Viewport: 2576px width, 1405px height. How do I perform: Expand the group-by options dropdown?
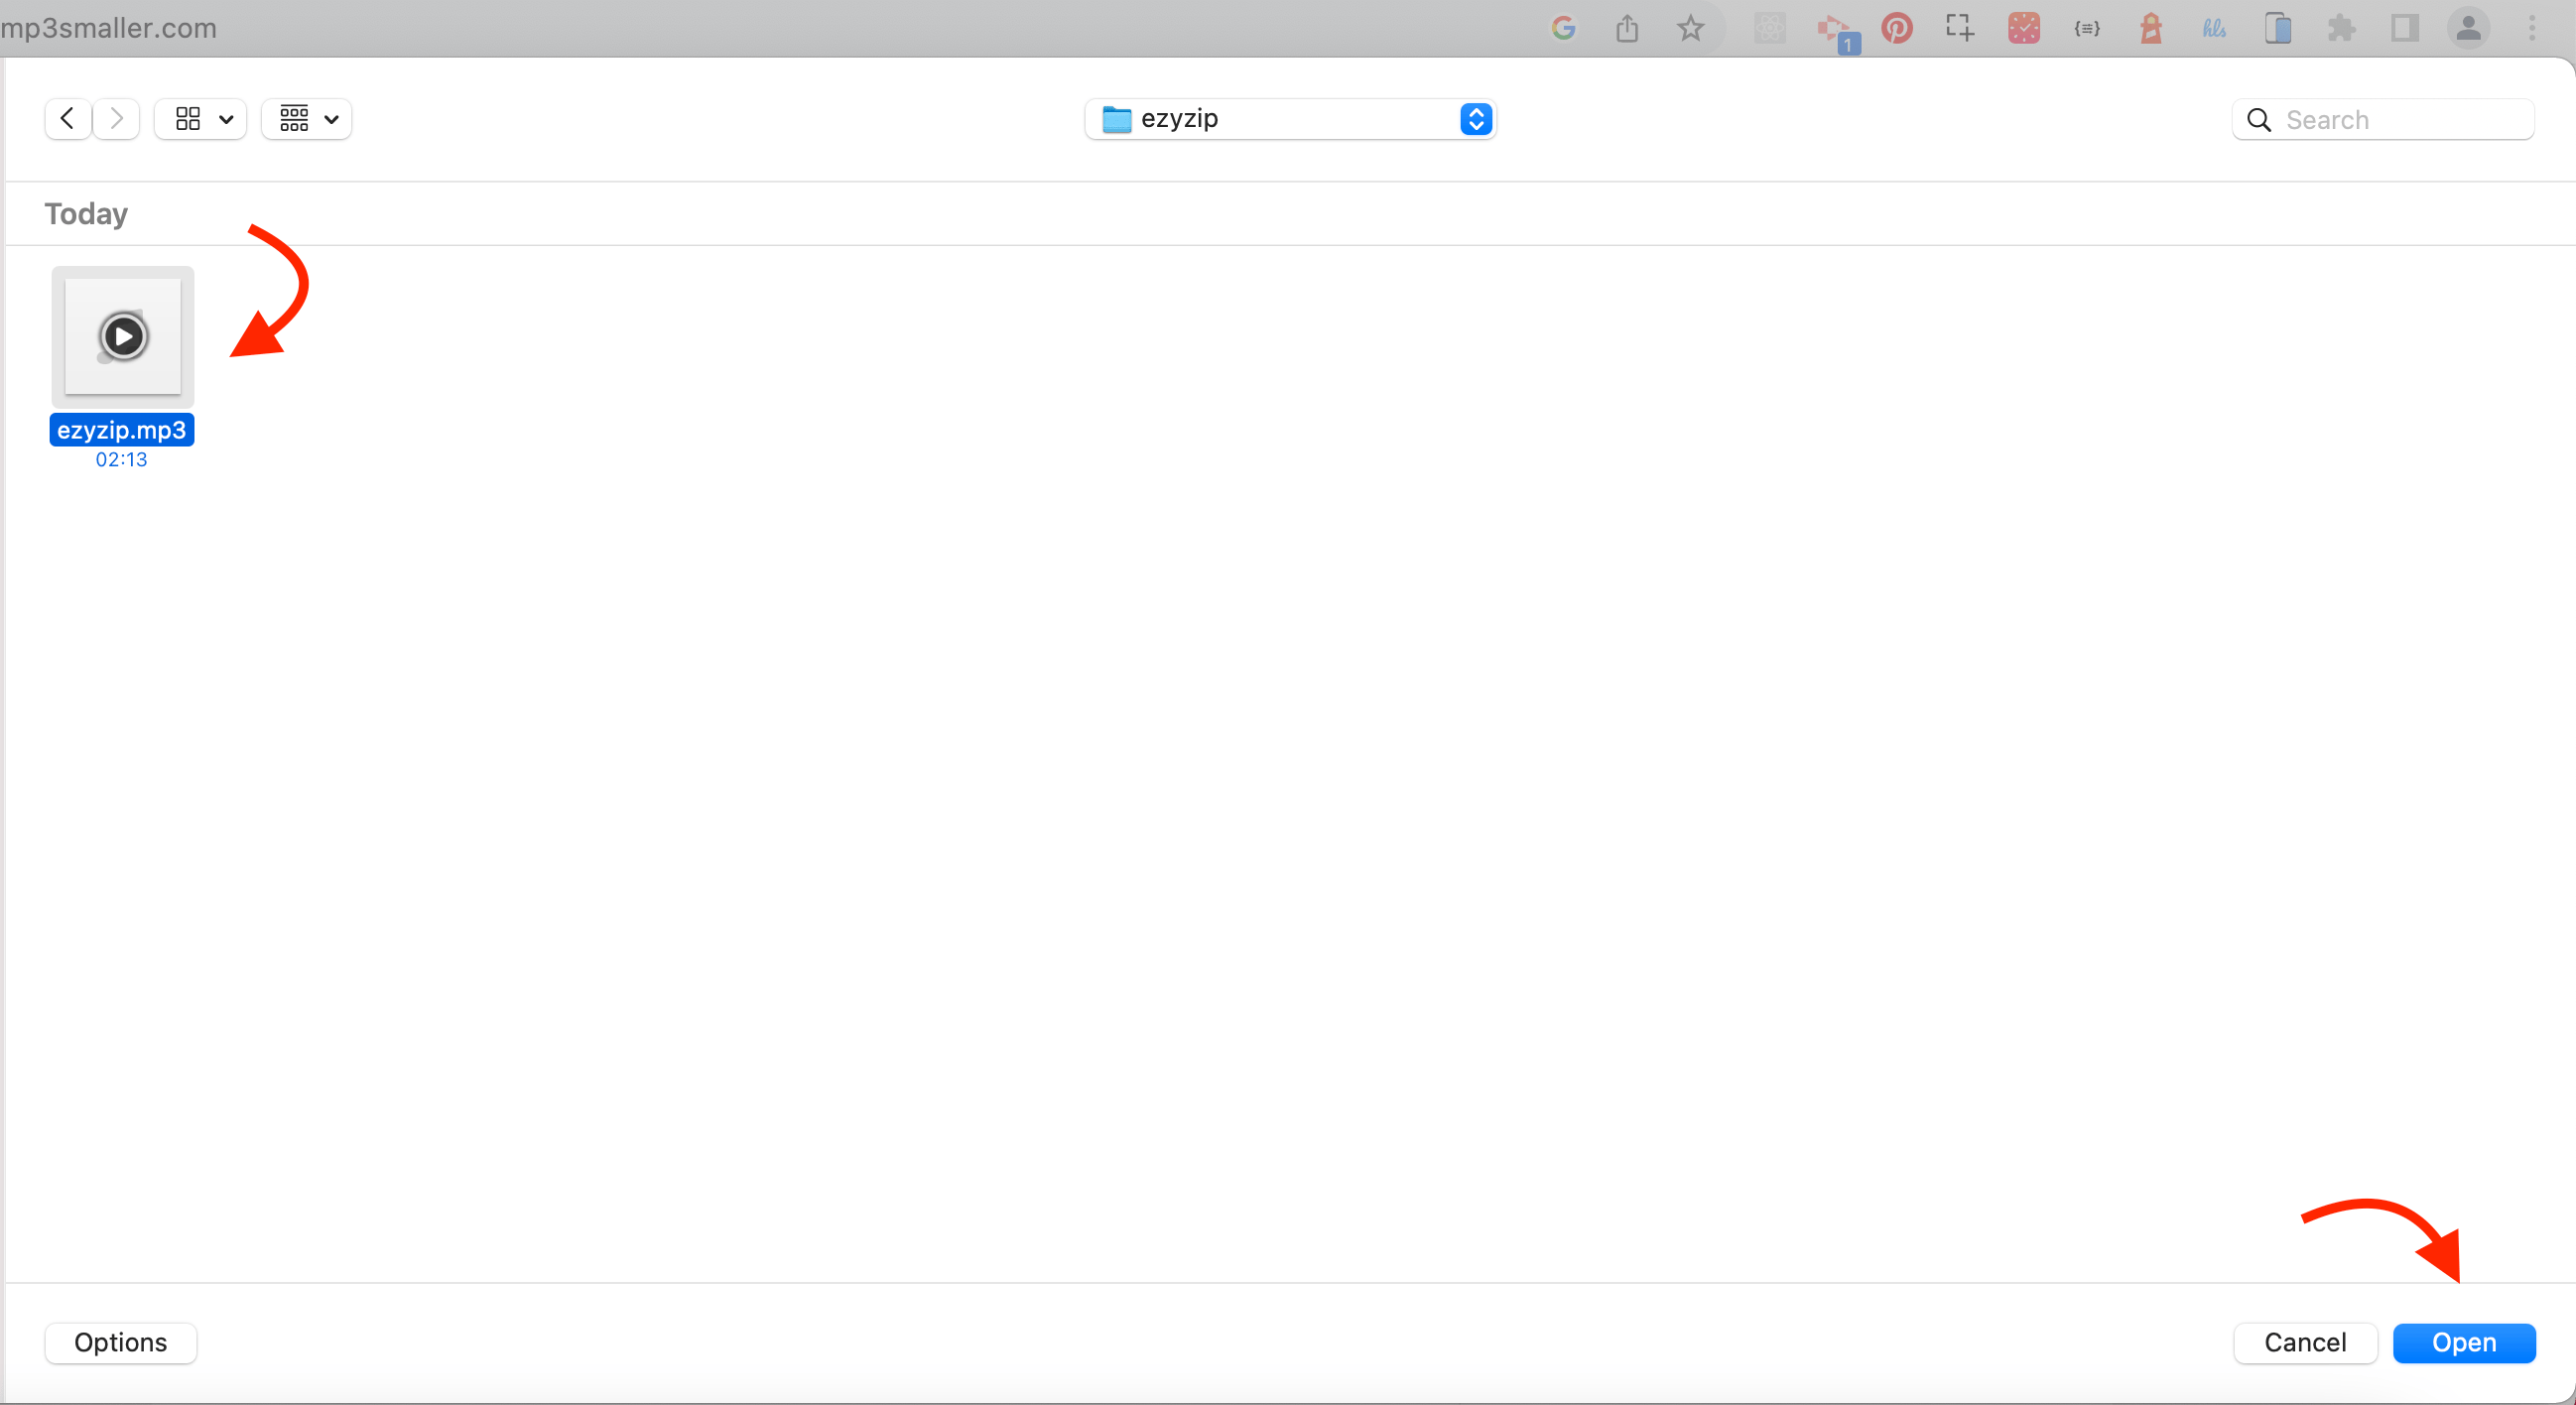coord(307,119)
